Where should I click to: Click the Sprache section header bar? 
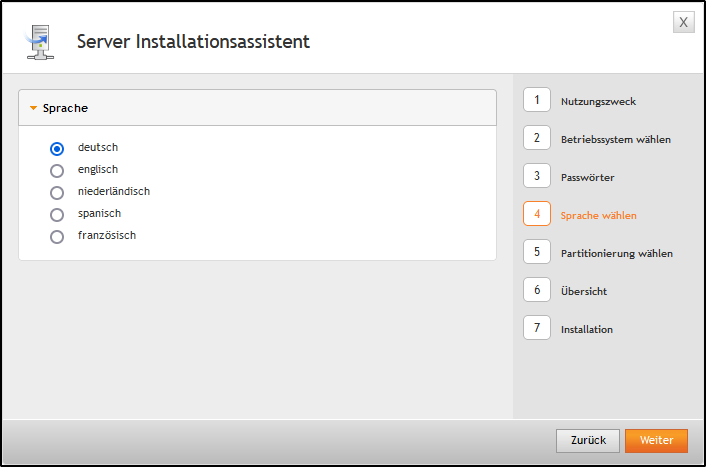coord(257,108)
